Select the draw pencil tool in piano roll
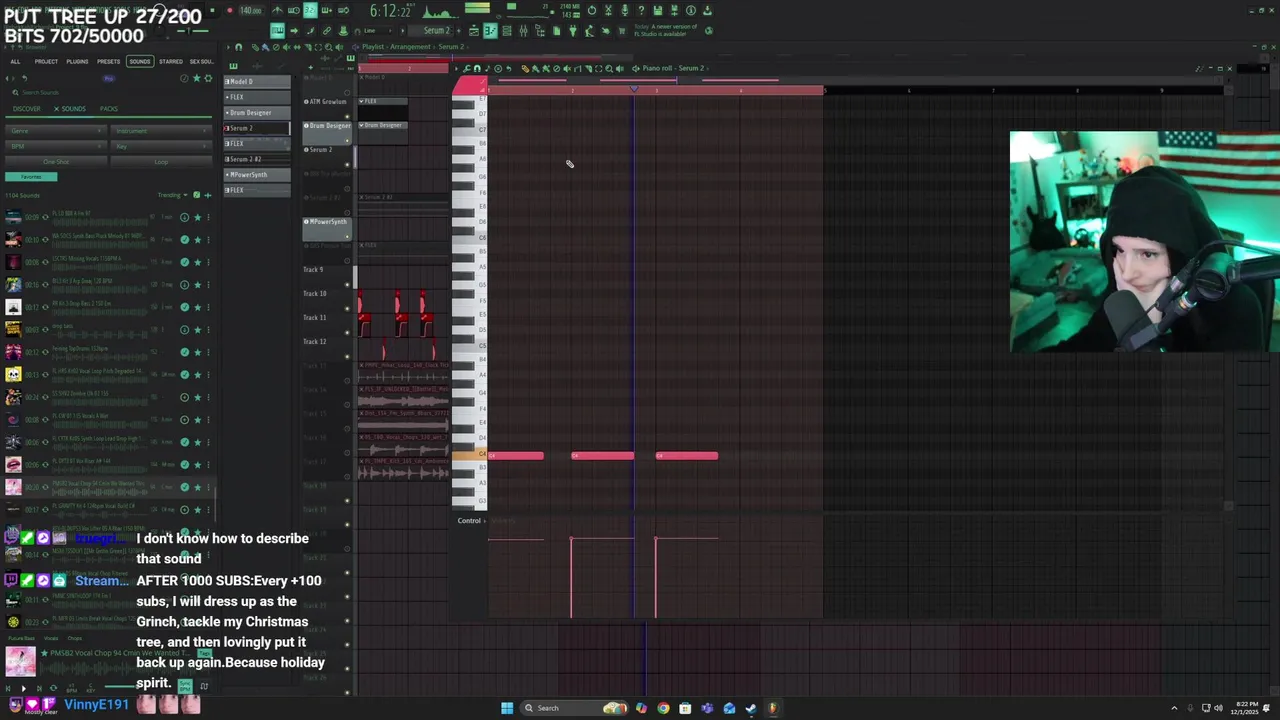 (525, 69)
